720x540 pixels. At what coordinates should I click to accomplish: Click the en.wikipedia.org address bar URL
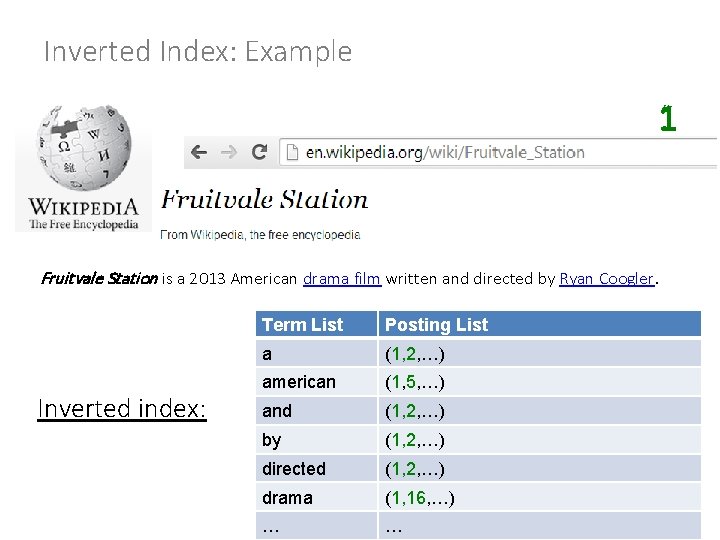[x=445, y=152]
